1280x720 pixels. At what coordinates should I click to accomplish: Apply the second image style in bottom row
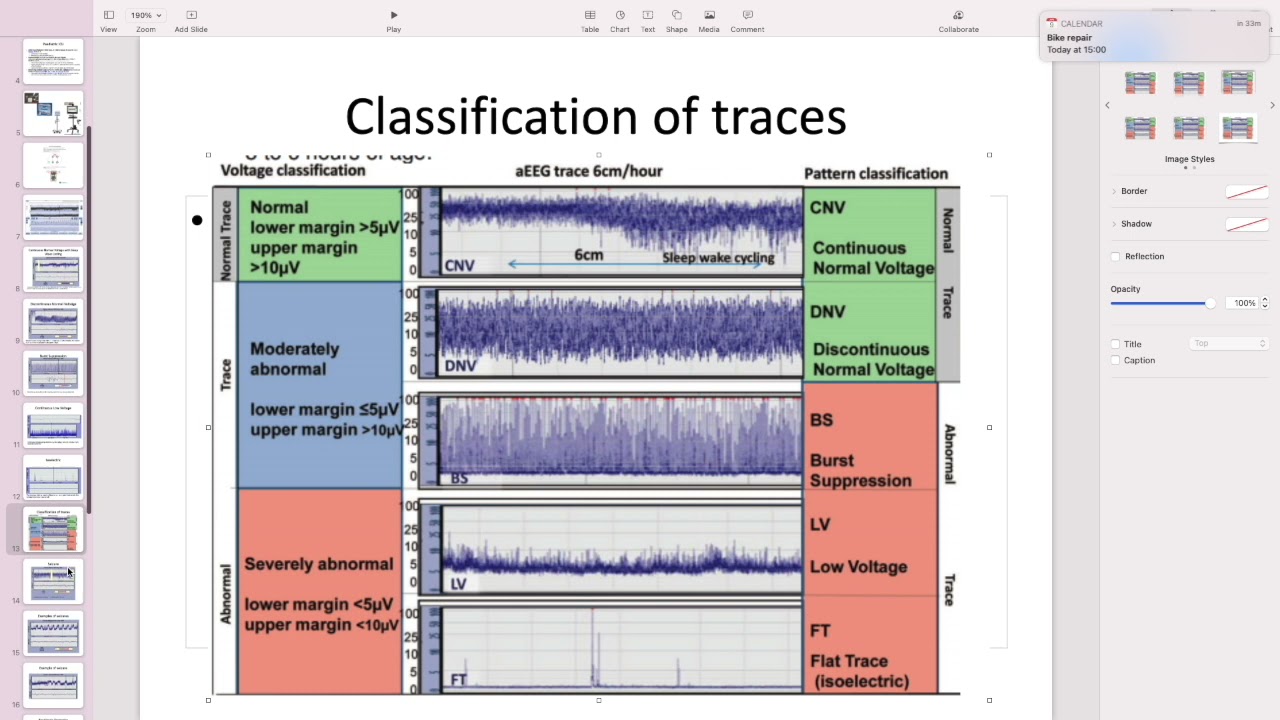pos(1189,128)
